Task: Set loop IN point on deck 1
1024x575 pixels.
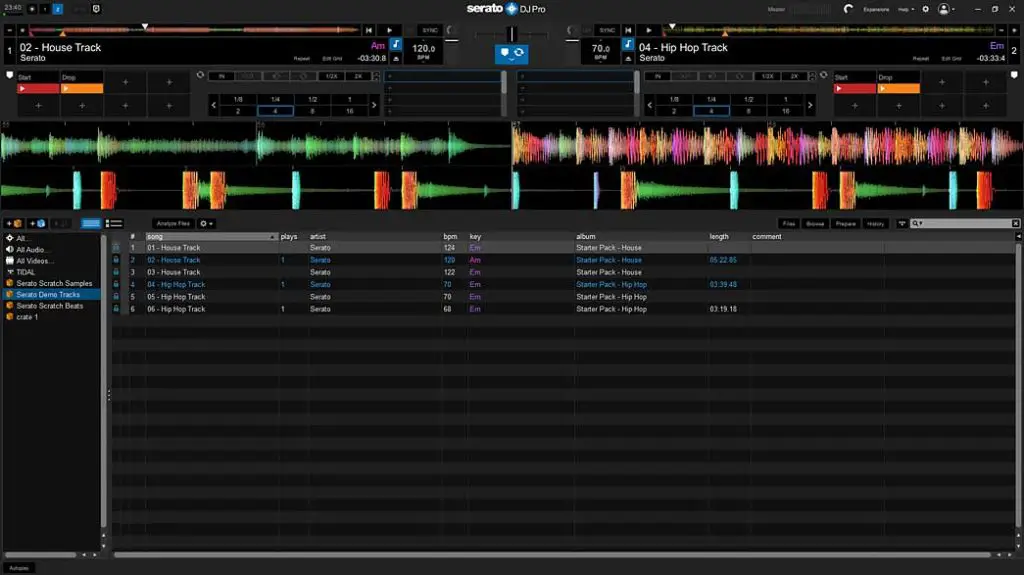Action: [x=221, y=76]
